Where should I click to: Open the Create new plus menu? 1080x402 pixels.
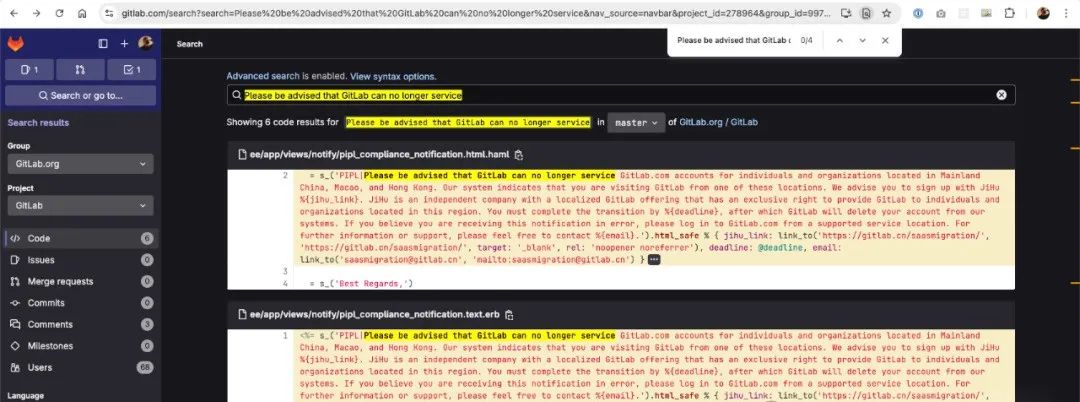pyautogui.click(x=124, y=43)
